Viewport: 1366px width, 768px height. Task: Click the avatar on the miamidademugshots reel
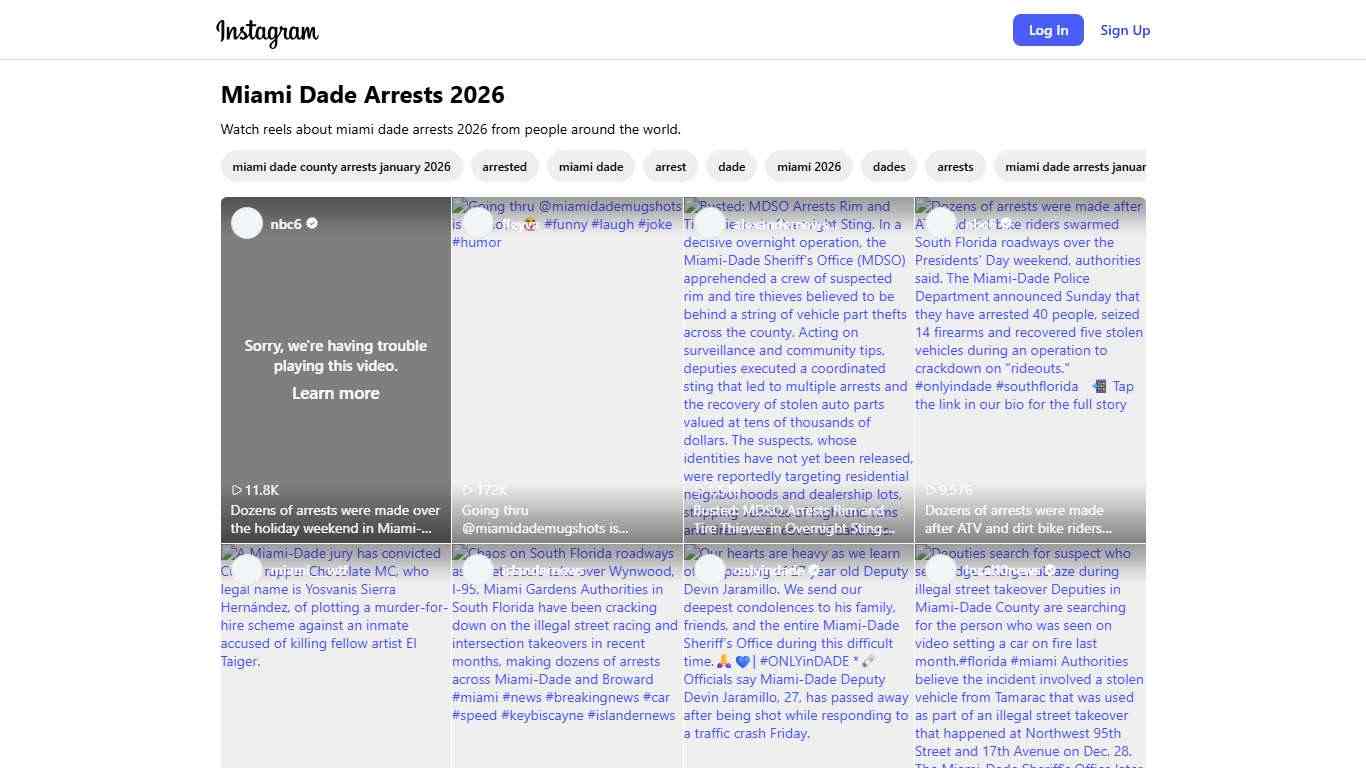click(x=478, y=223)
